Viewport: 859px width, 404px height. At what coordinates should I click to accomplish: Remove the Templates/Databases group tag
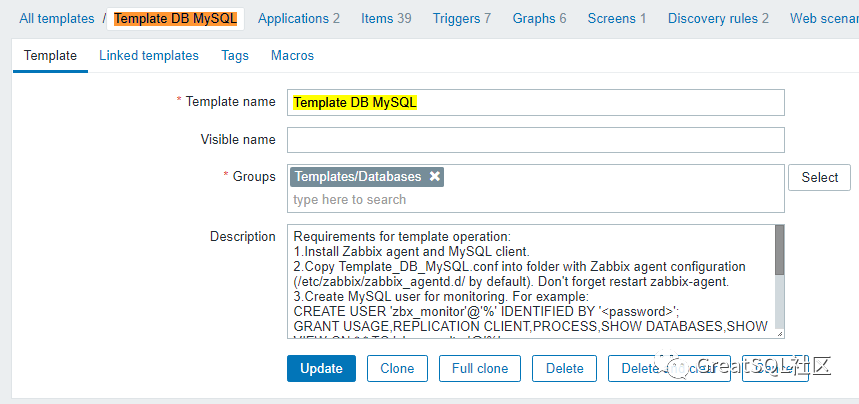tap(435, 177)
